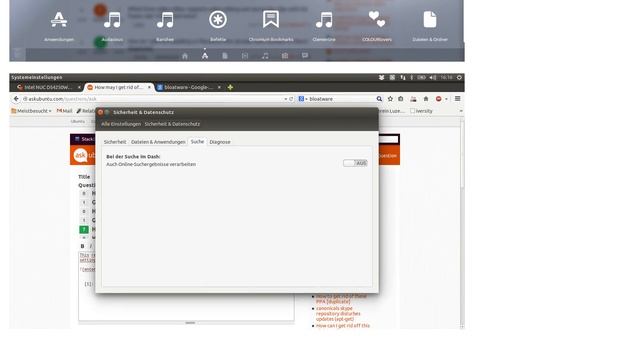Open the URL bar history dropdown
This screenshot has height=360, width=640.
[x=286, y=99]
